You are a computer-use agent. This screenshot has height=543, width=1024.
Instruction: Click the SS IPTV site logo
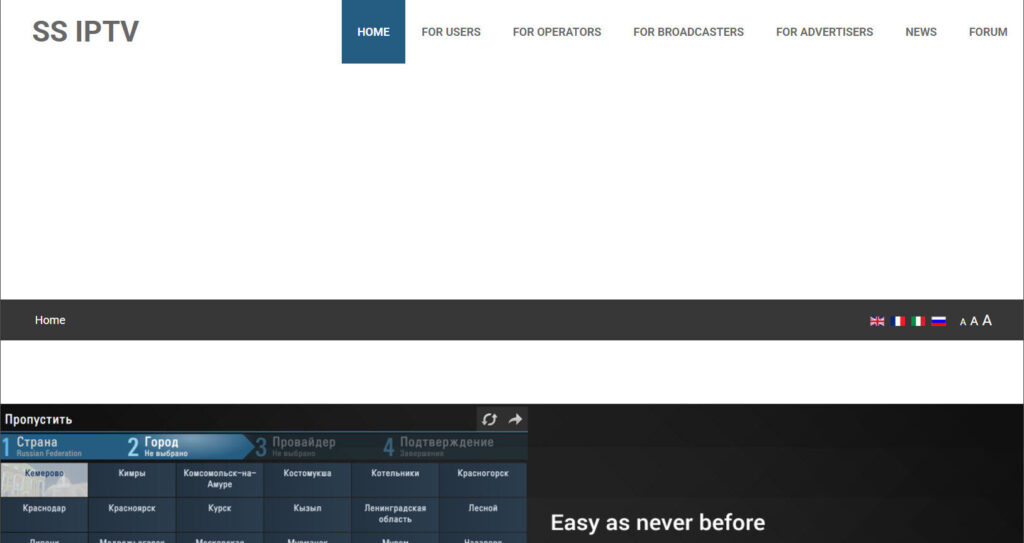[86, 31]
